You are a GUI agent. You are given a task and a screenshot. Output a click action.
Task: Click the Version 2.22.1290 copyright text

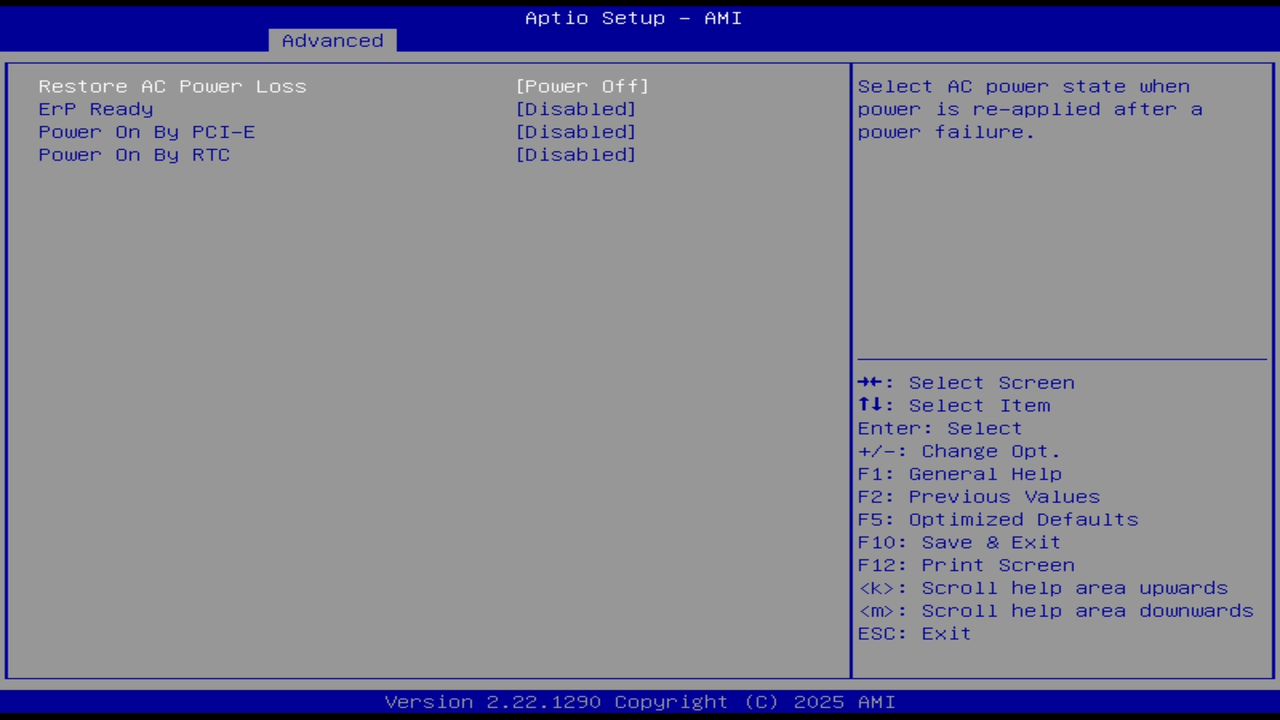tap(640, 701)
